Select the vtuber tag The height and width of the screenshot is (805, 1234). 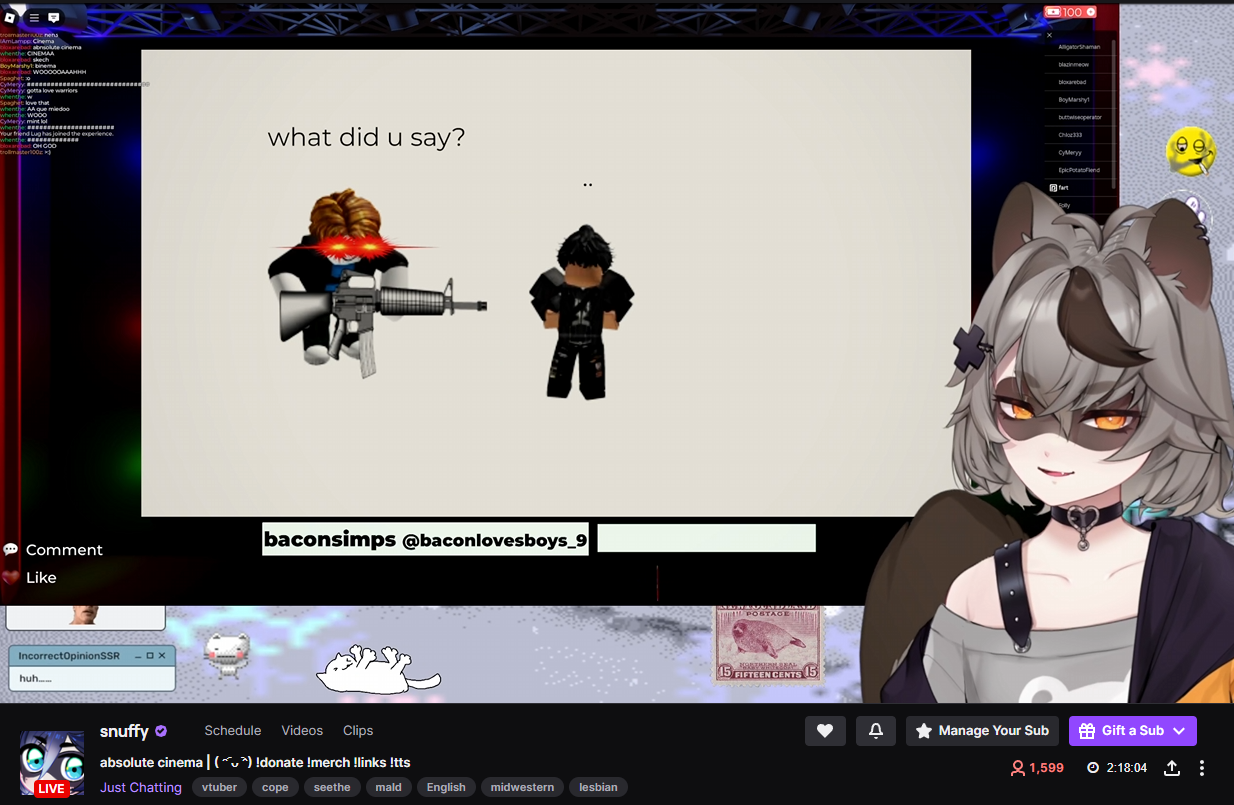click(219, 787)
